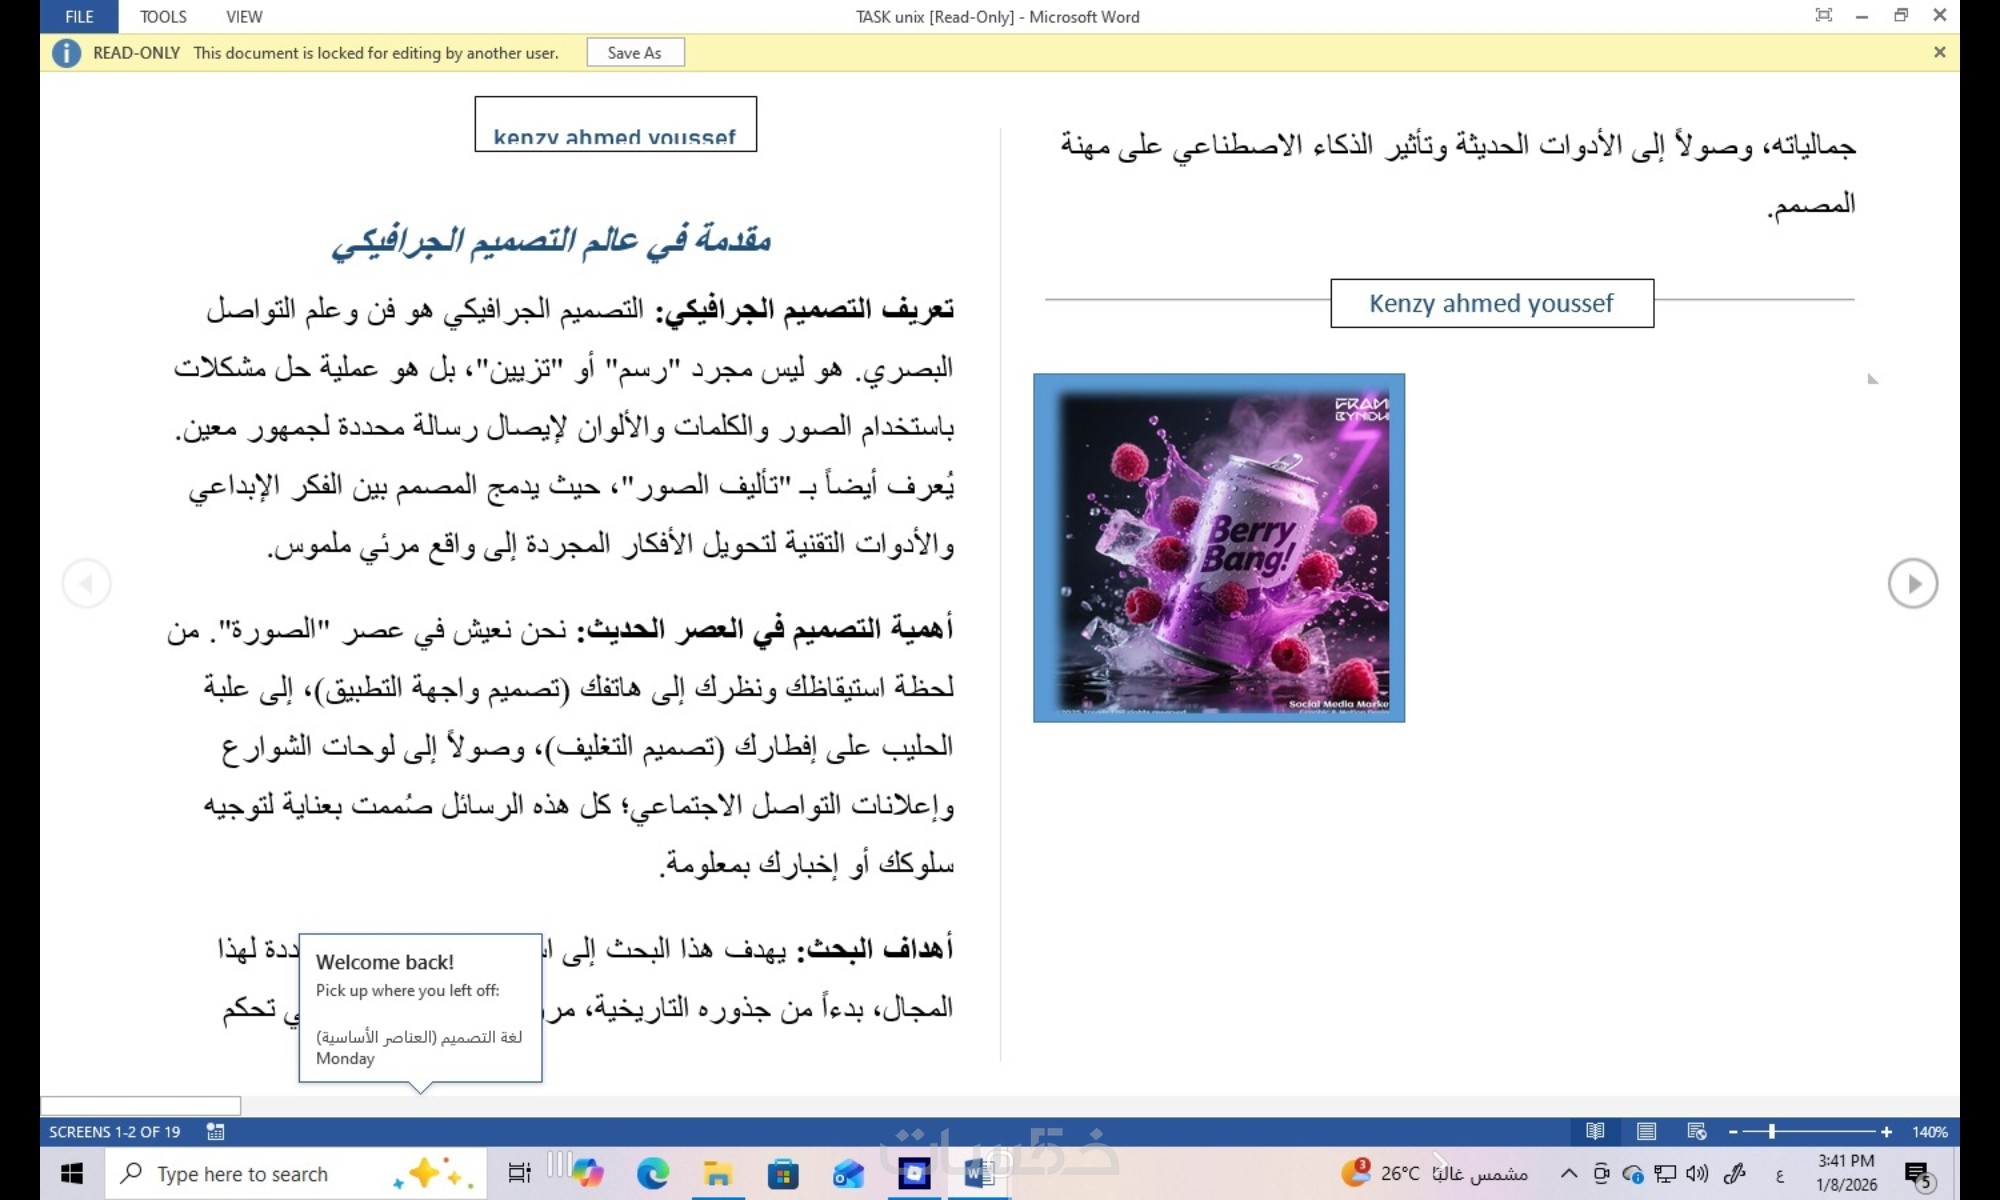The image size is (2000, 1200).
Task: Dismiss the read-only notification bar
Action: coord(1939,52)
